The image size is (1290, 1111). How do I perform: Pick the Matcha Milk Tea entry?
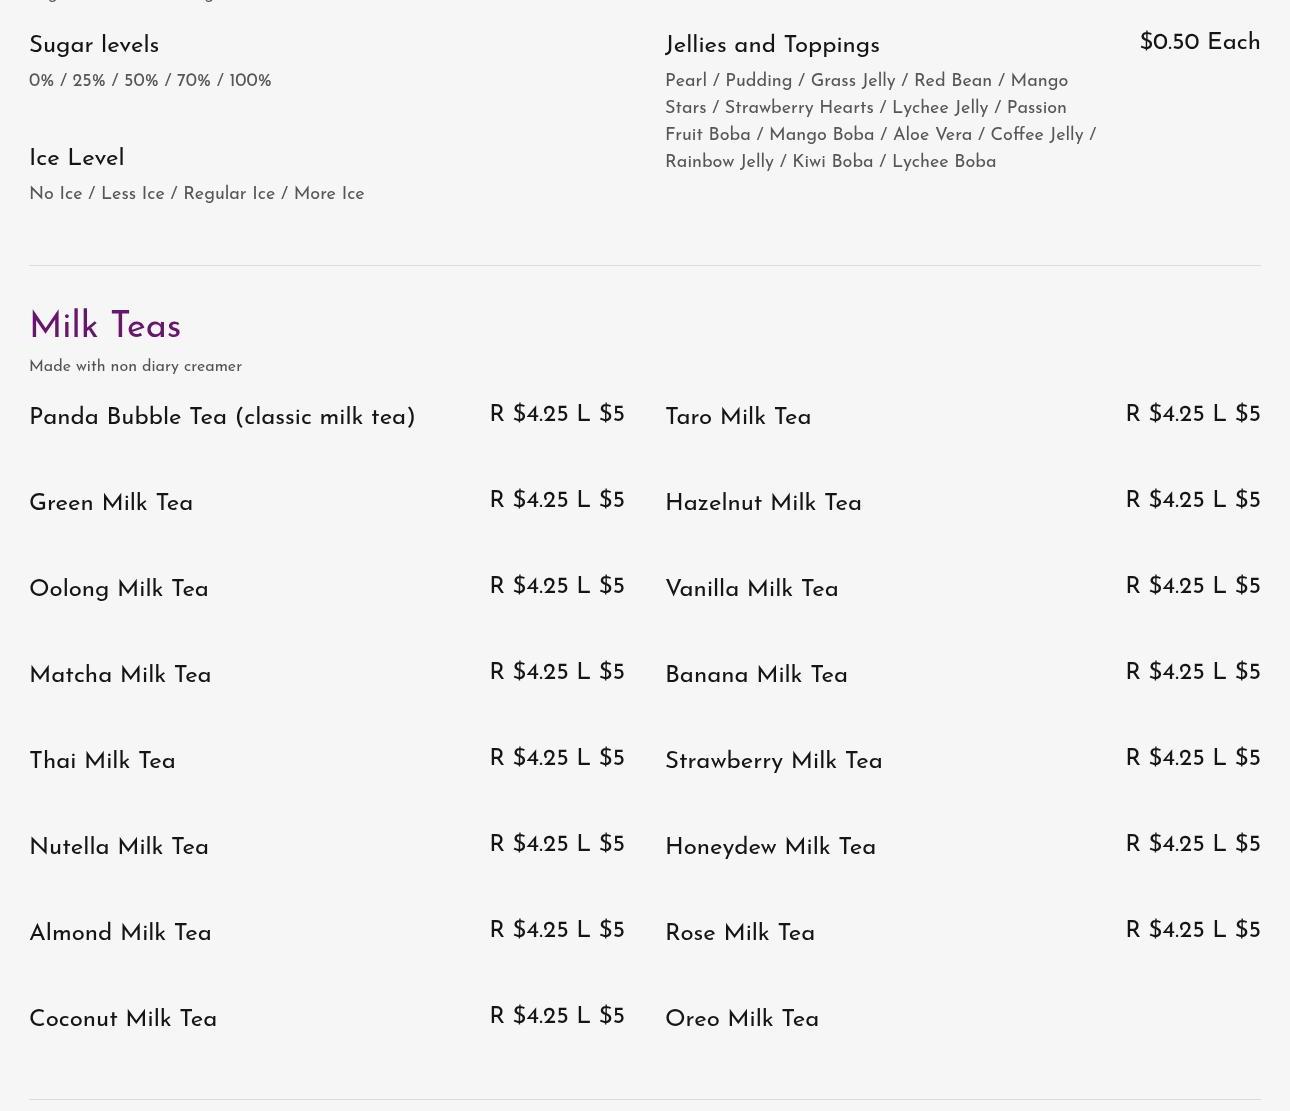coord(120,675)
